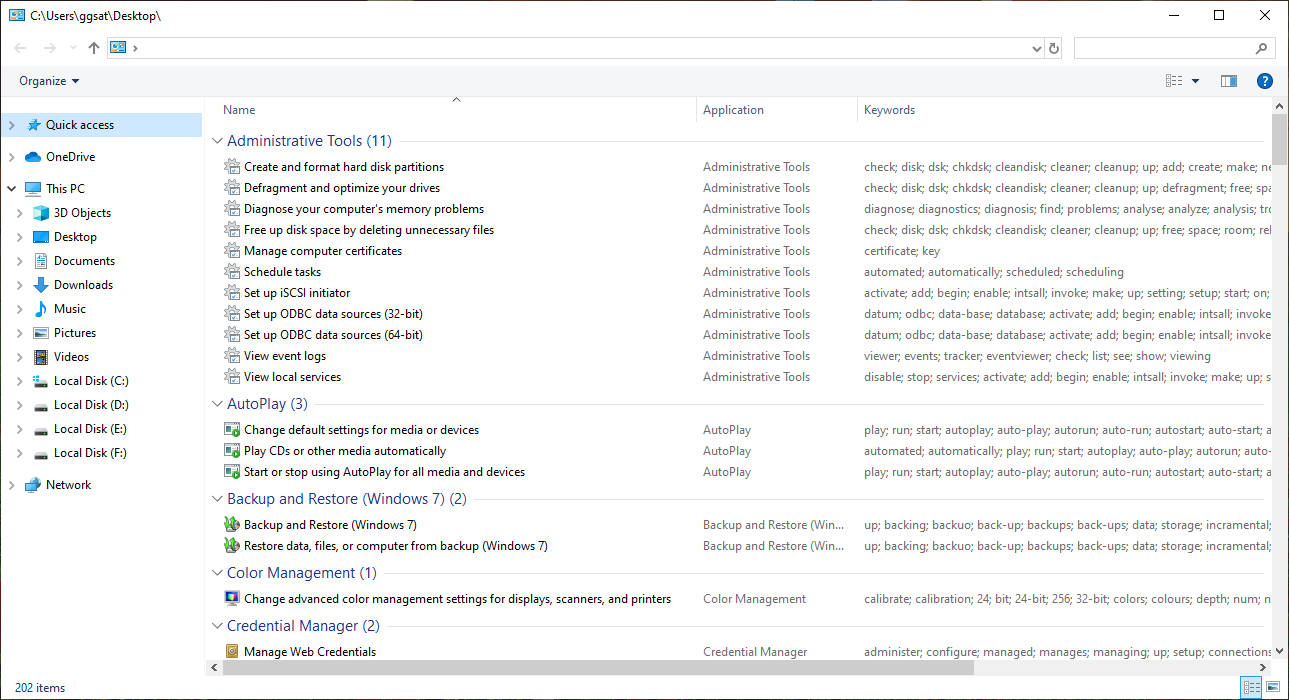Open Diagnose your computer's memory problems

(x=364, y=209)
